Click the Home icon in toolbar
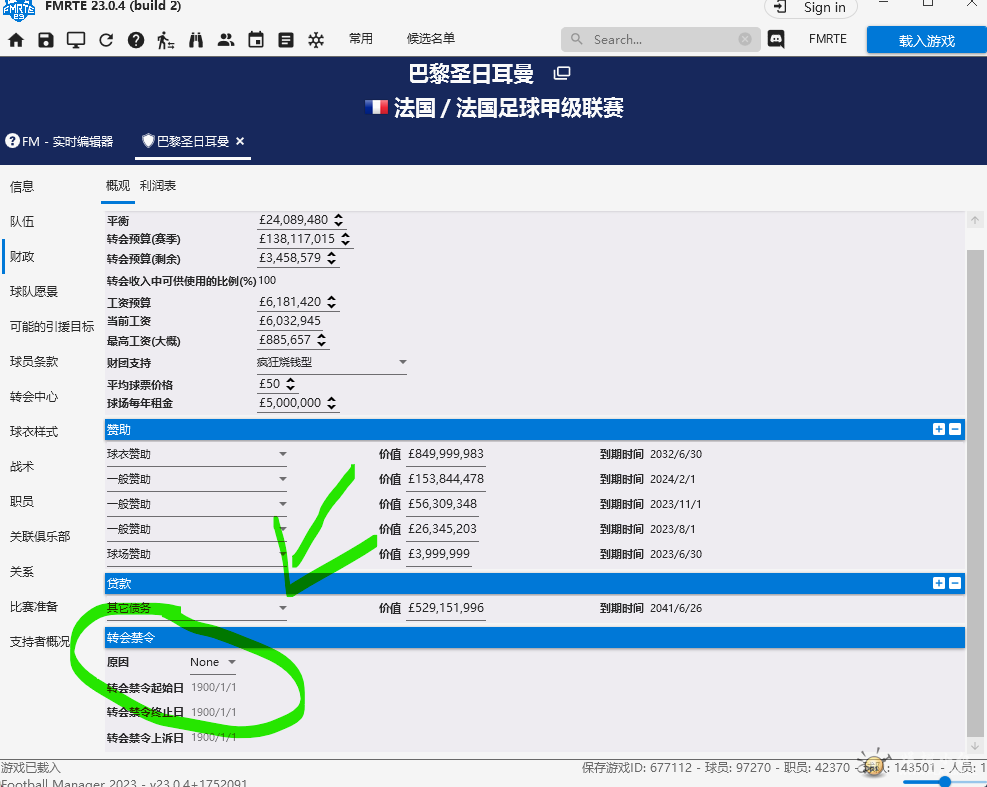 click(x=16, y=40)
